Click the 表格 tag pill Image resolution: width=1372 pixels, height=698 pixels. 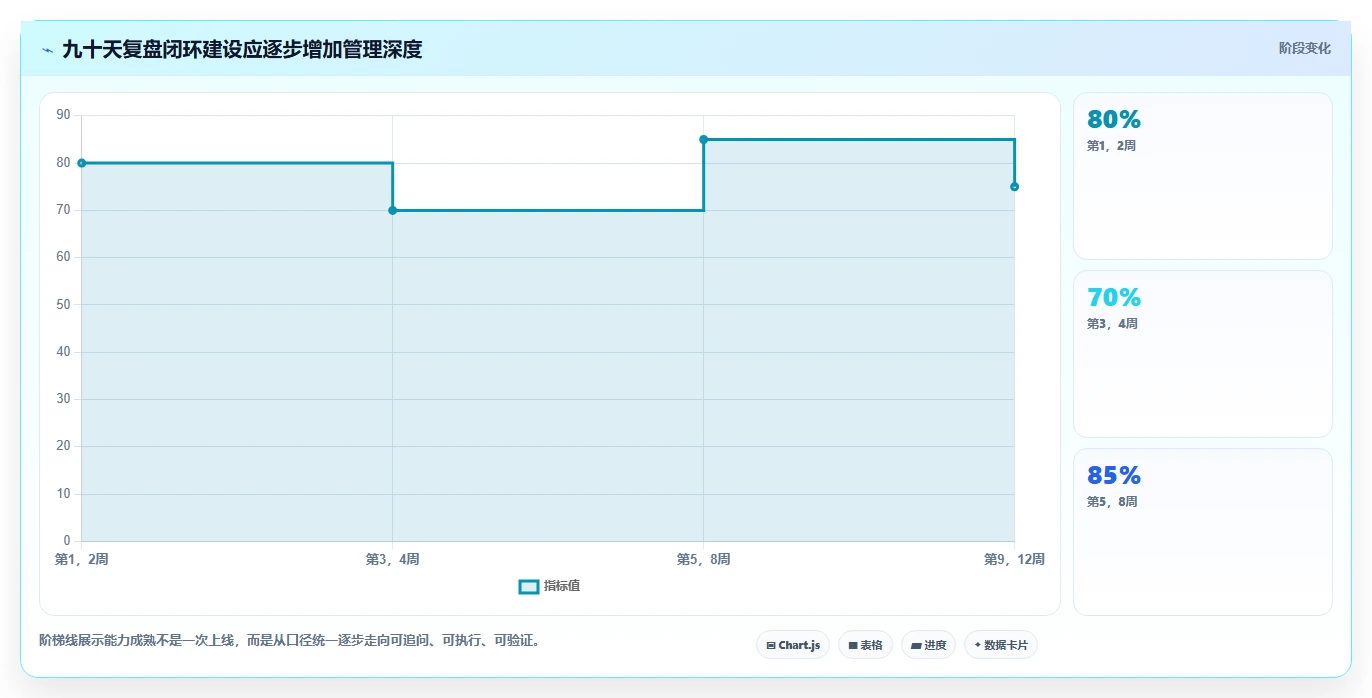coord(865,645)
